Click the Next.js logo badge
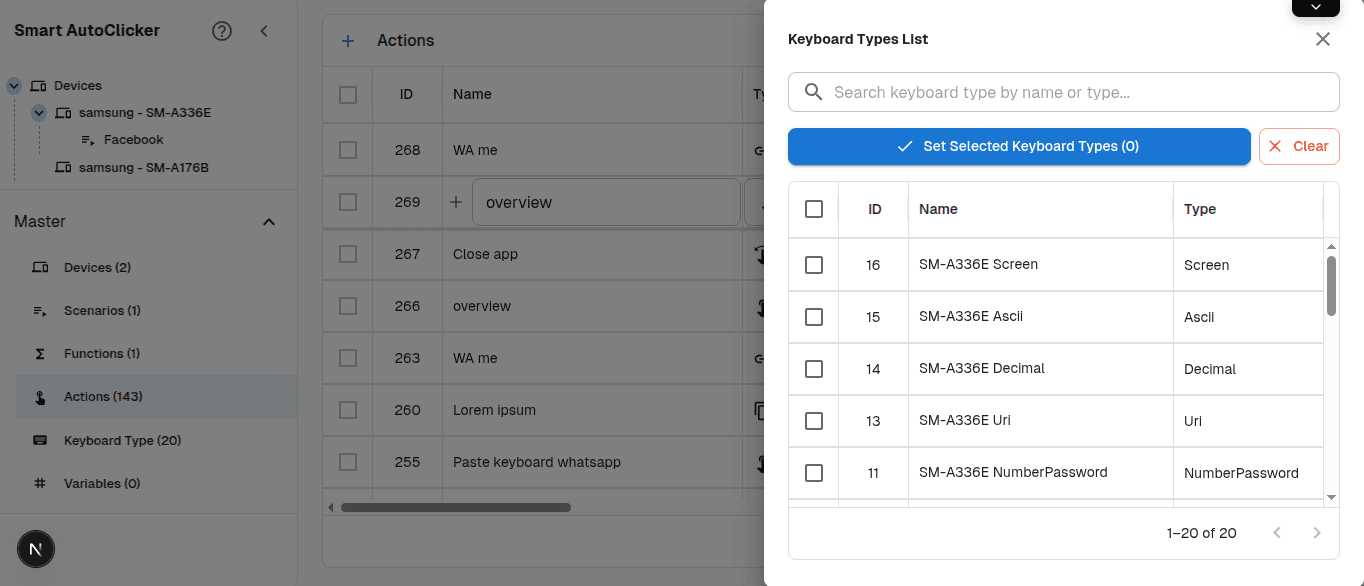This screenshot has height=586, width=1364. point(36,549)
